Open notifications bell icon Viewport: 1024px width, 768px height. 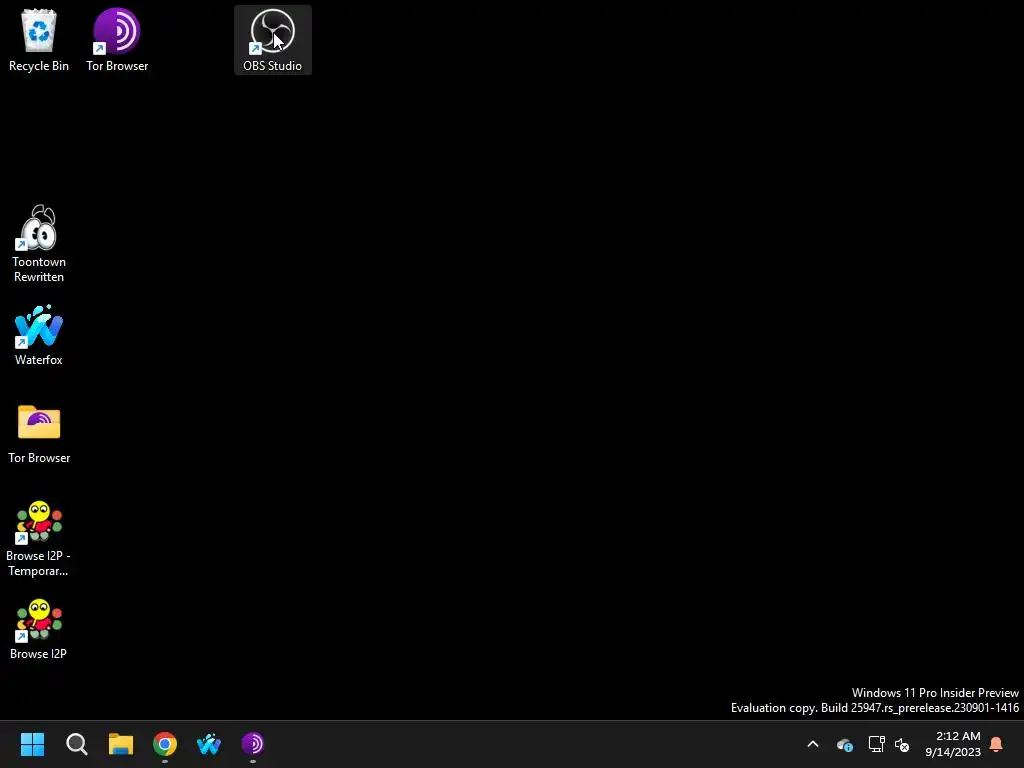point(996,744)
